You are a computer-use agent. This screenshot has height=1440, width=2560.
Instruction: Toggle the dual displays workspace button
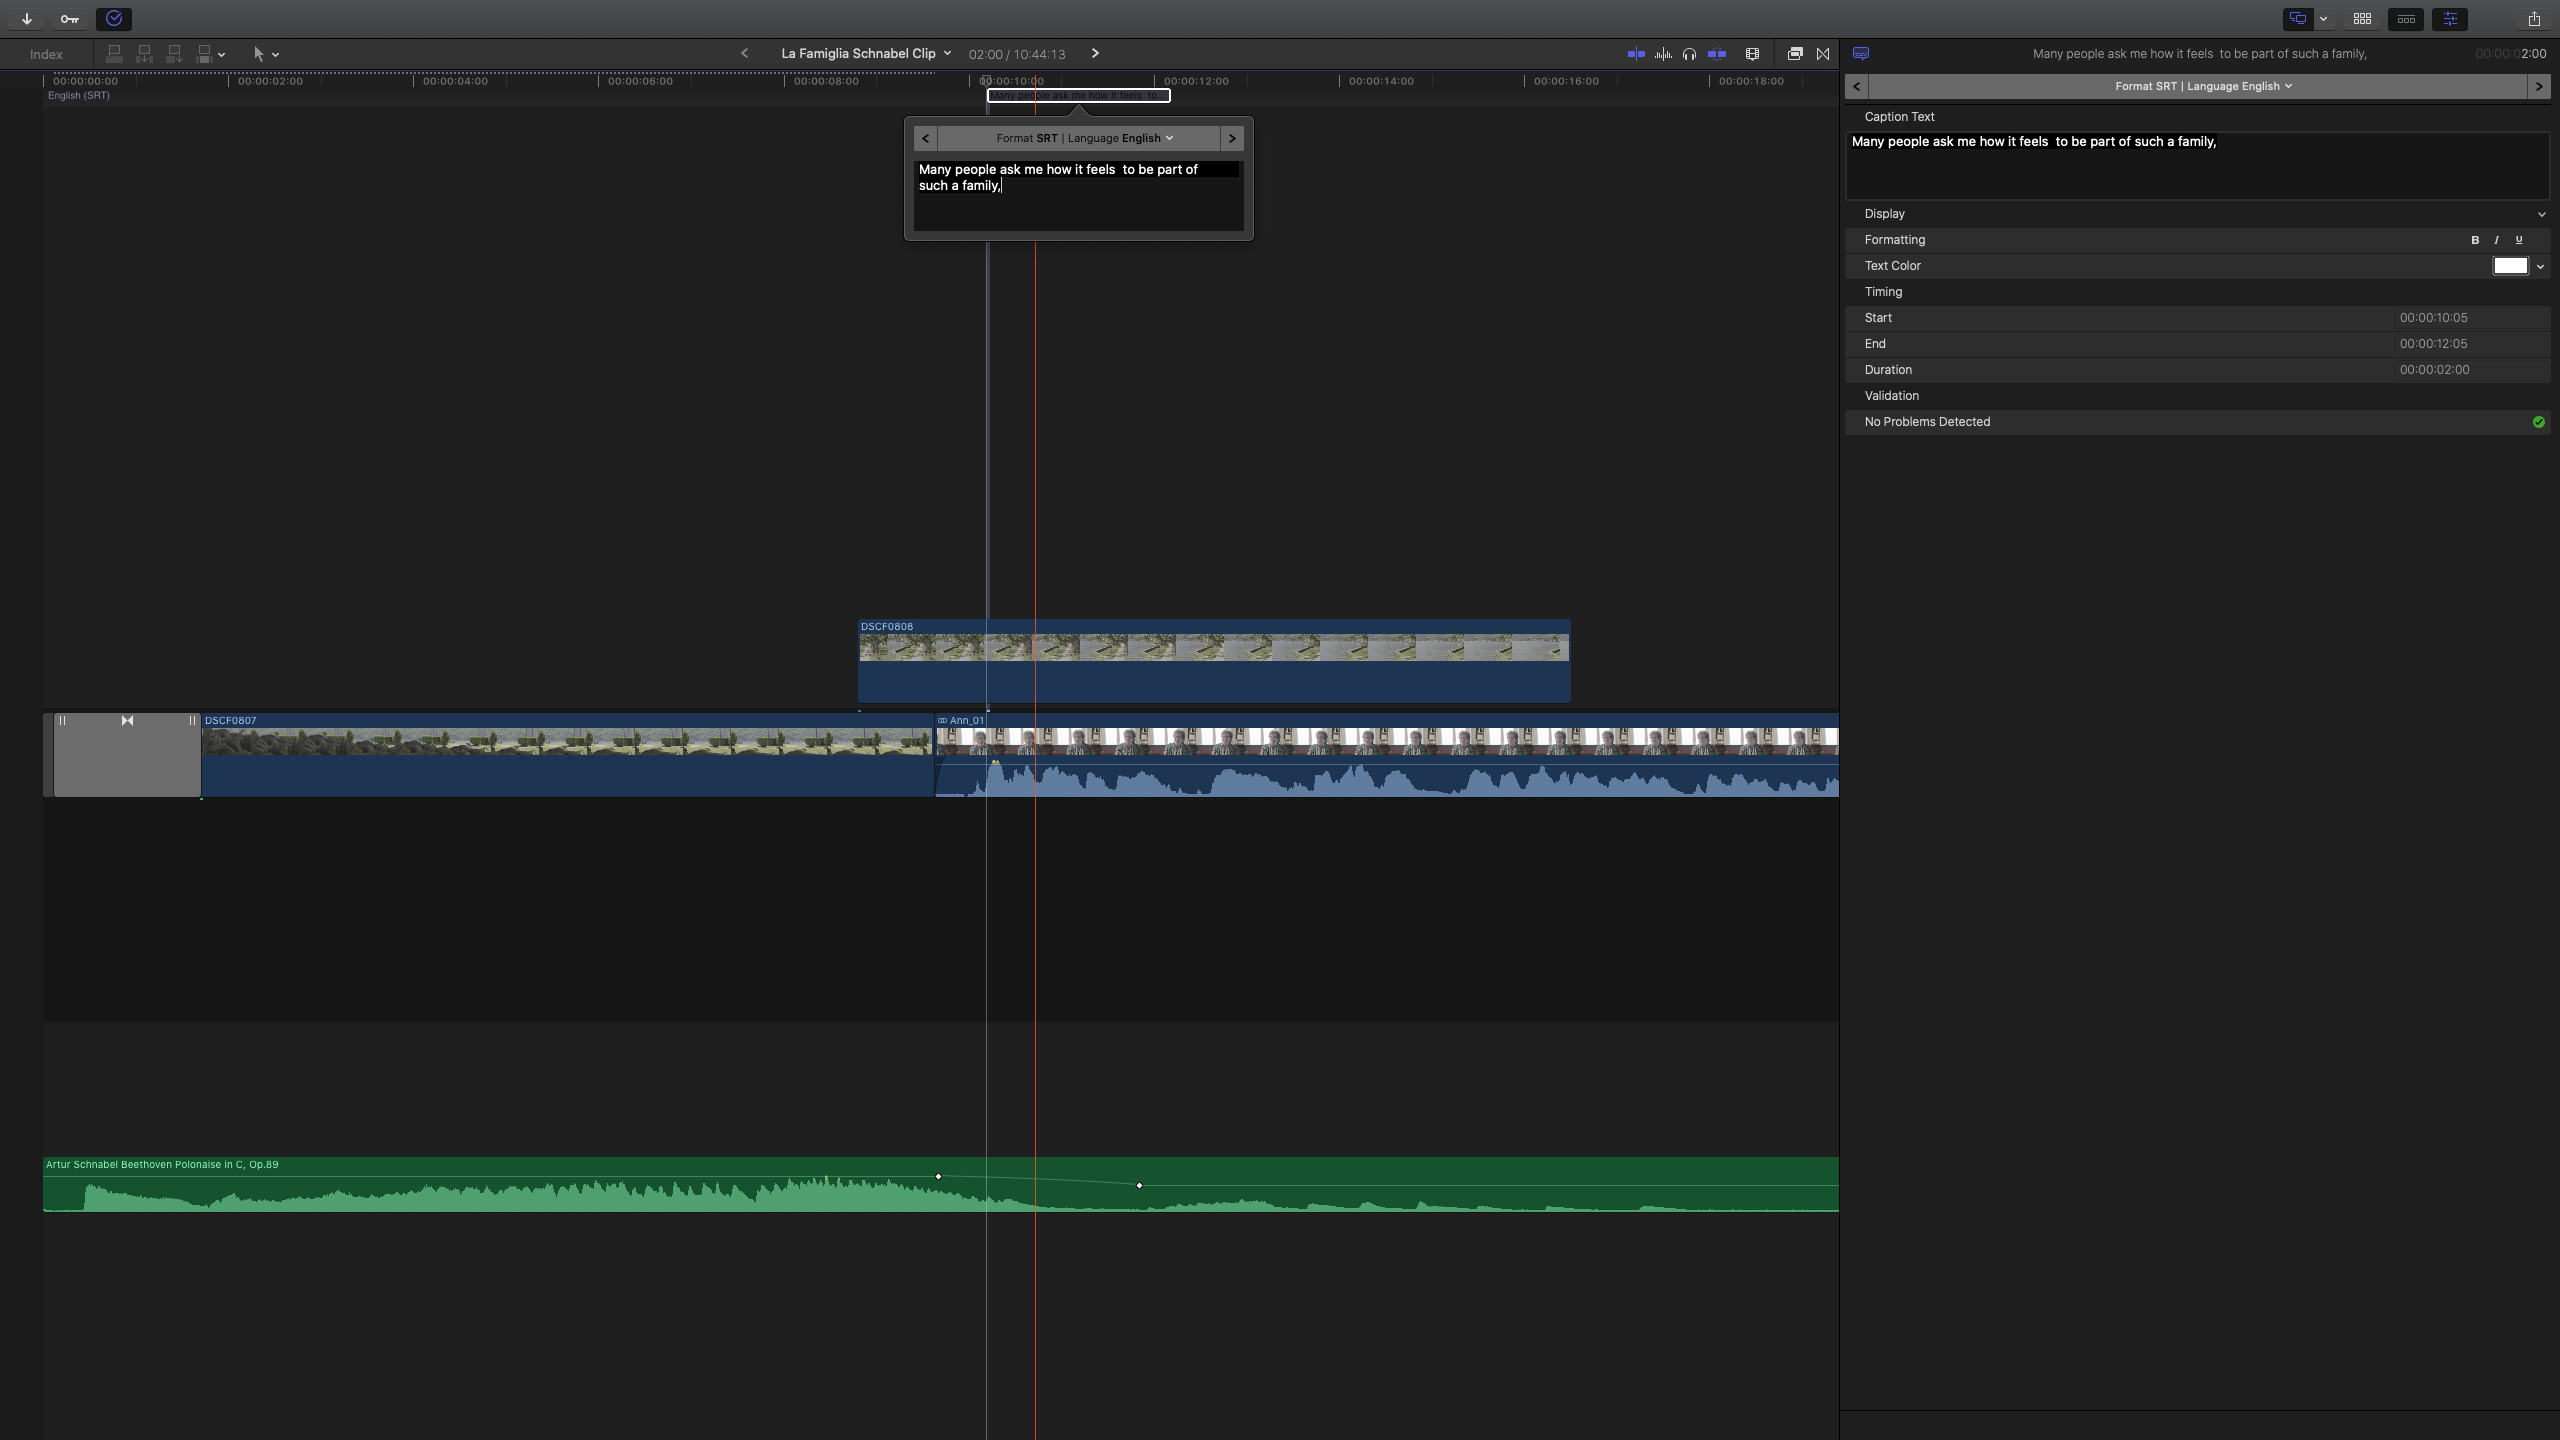coord(2298,19)
